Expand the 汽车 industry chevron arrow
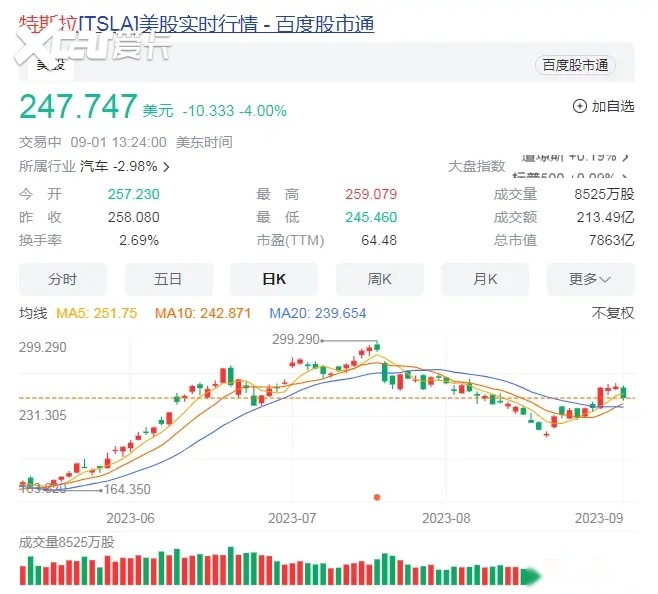 (166, 167)
